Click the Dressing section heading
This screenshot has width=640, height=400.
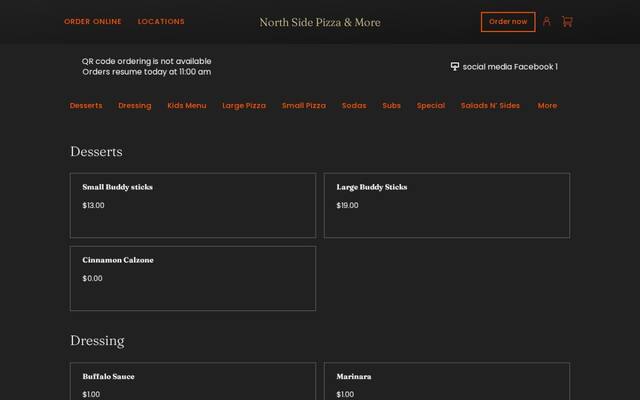point(97,341)
